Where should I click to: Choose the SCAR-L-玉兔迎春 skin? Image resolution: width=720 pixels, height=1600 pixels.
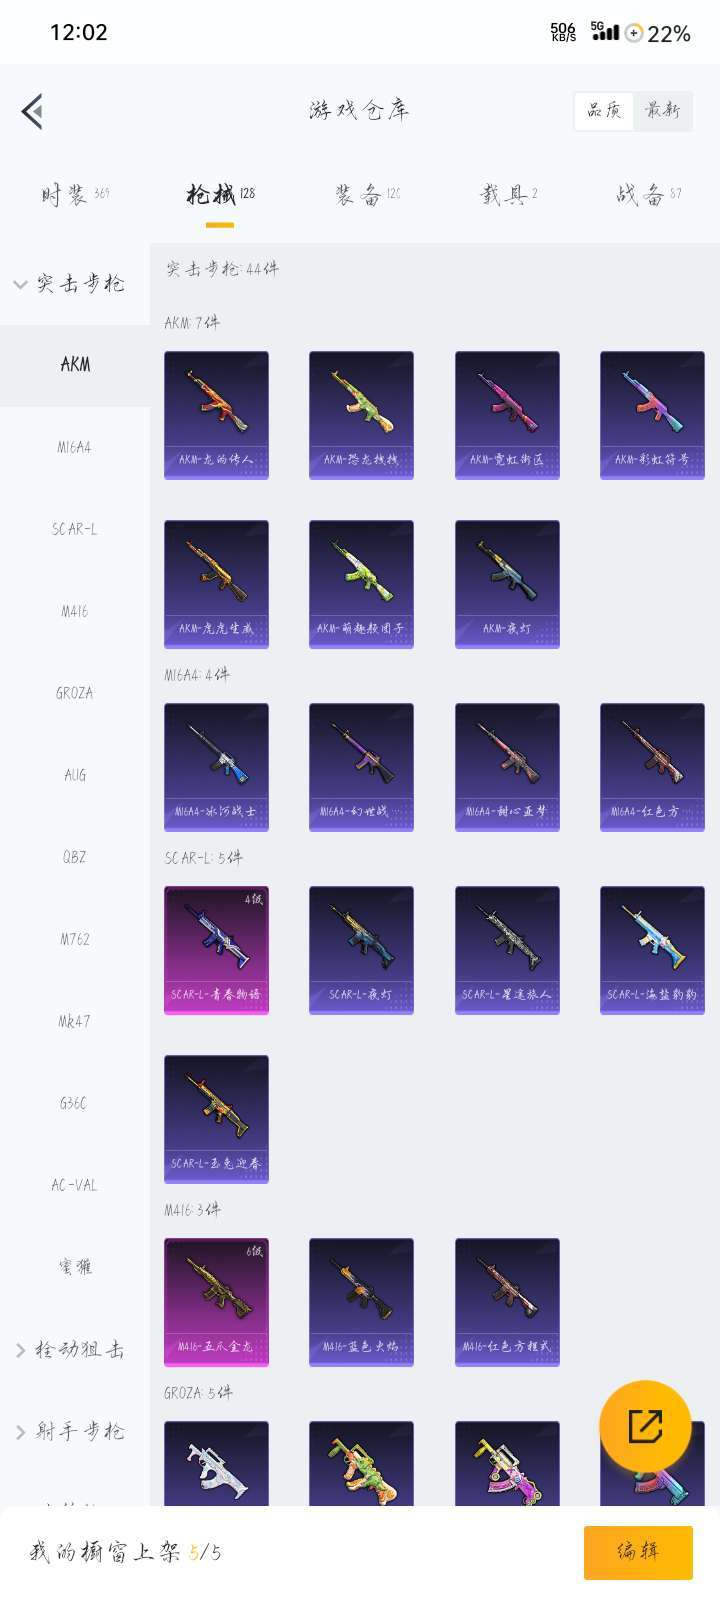216,1119
